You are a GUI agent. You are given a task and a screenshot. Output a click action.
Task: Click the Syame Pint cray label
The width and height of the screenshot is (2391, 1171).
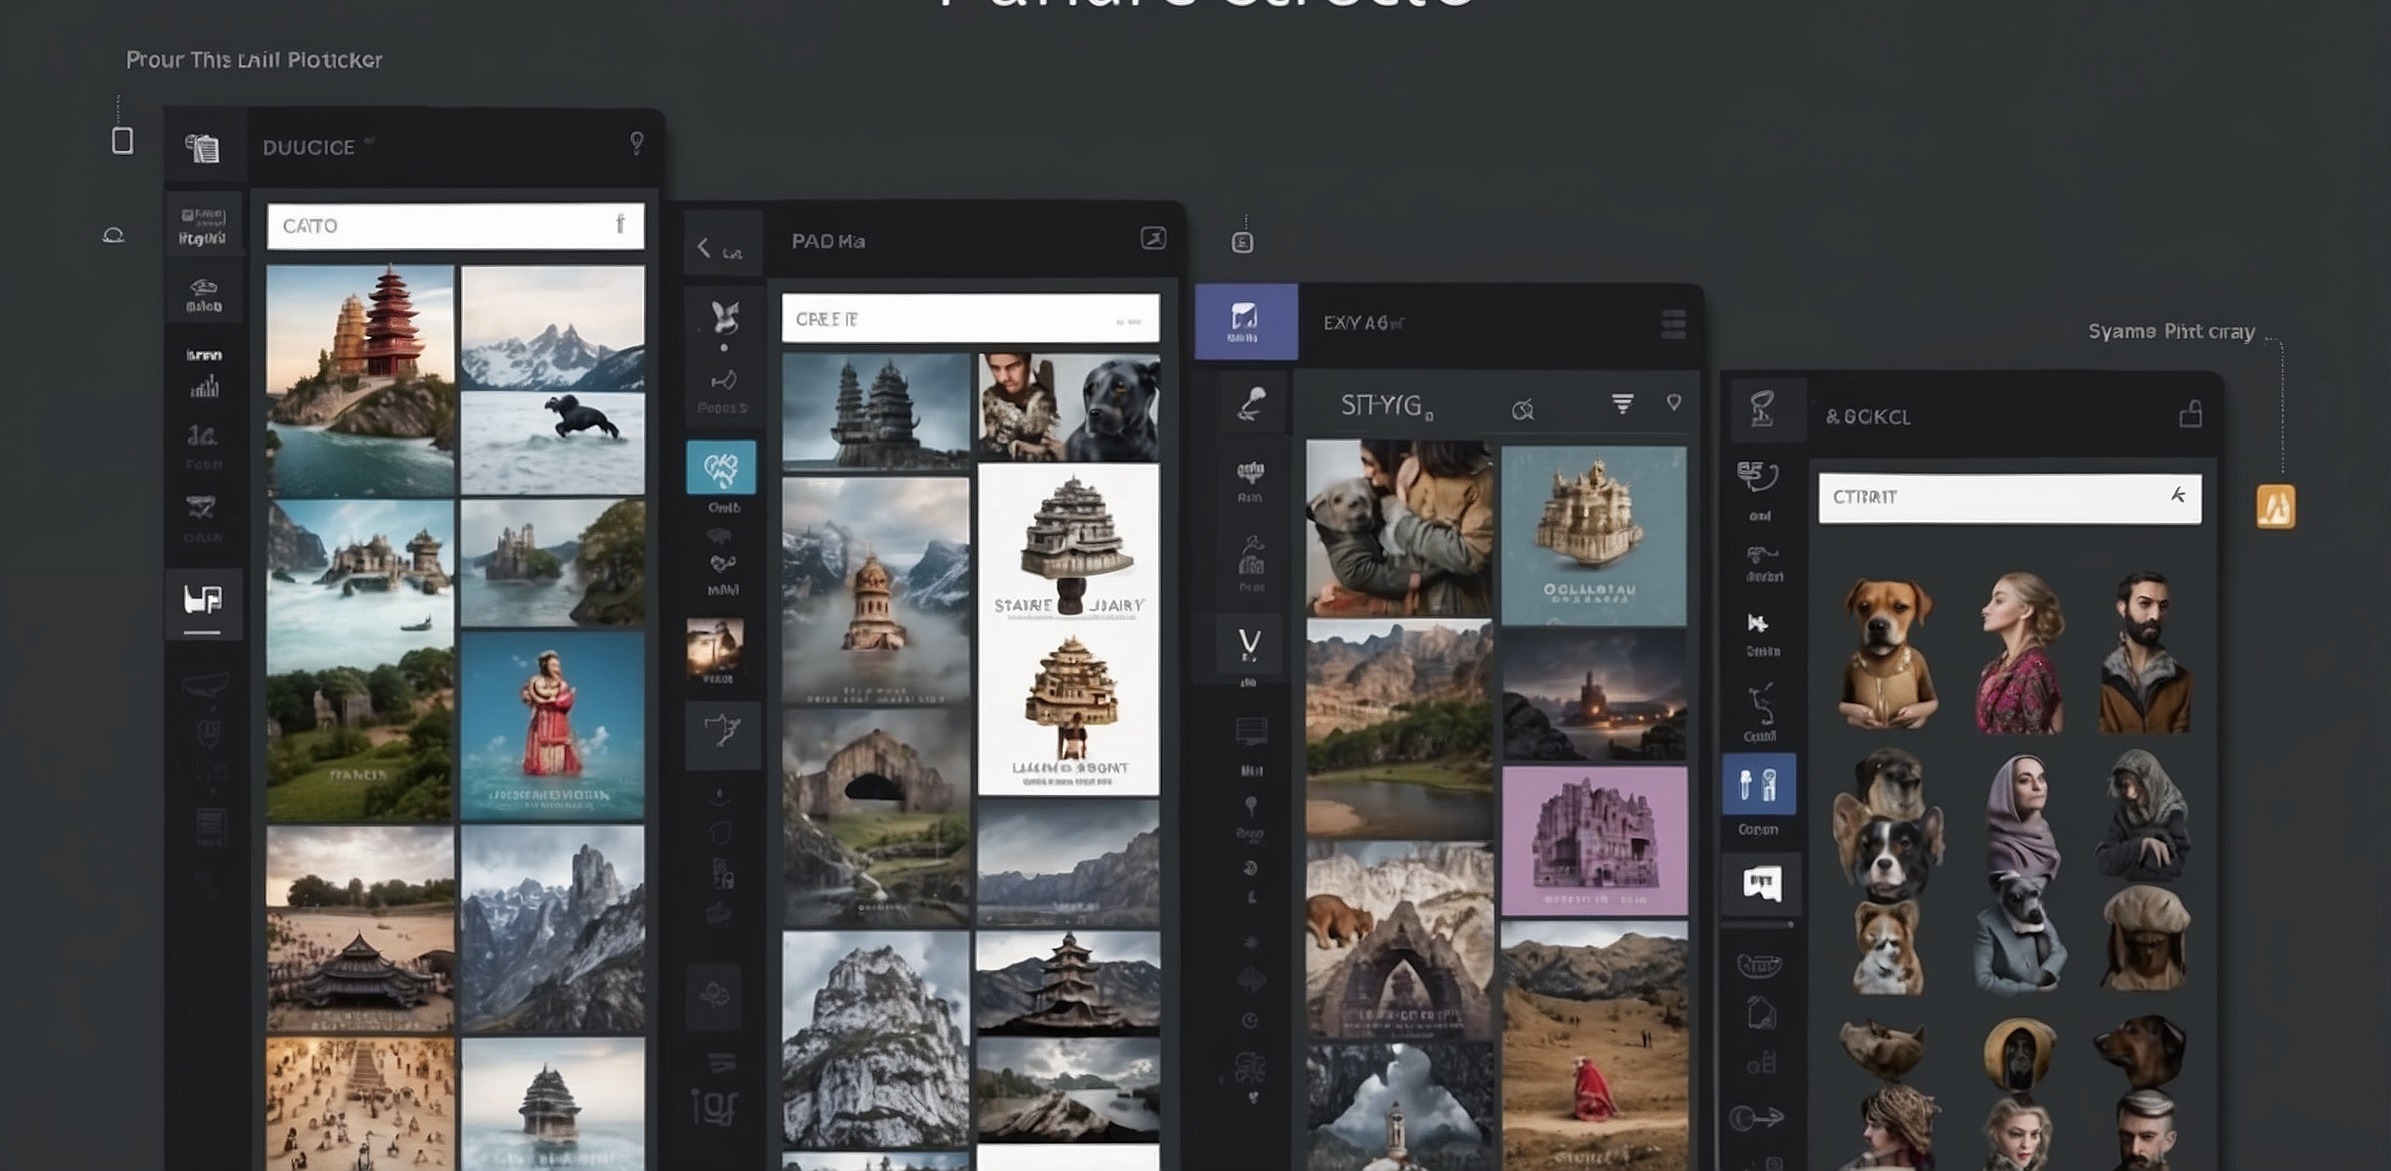tap(2171, 332)
